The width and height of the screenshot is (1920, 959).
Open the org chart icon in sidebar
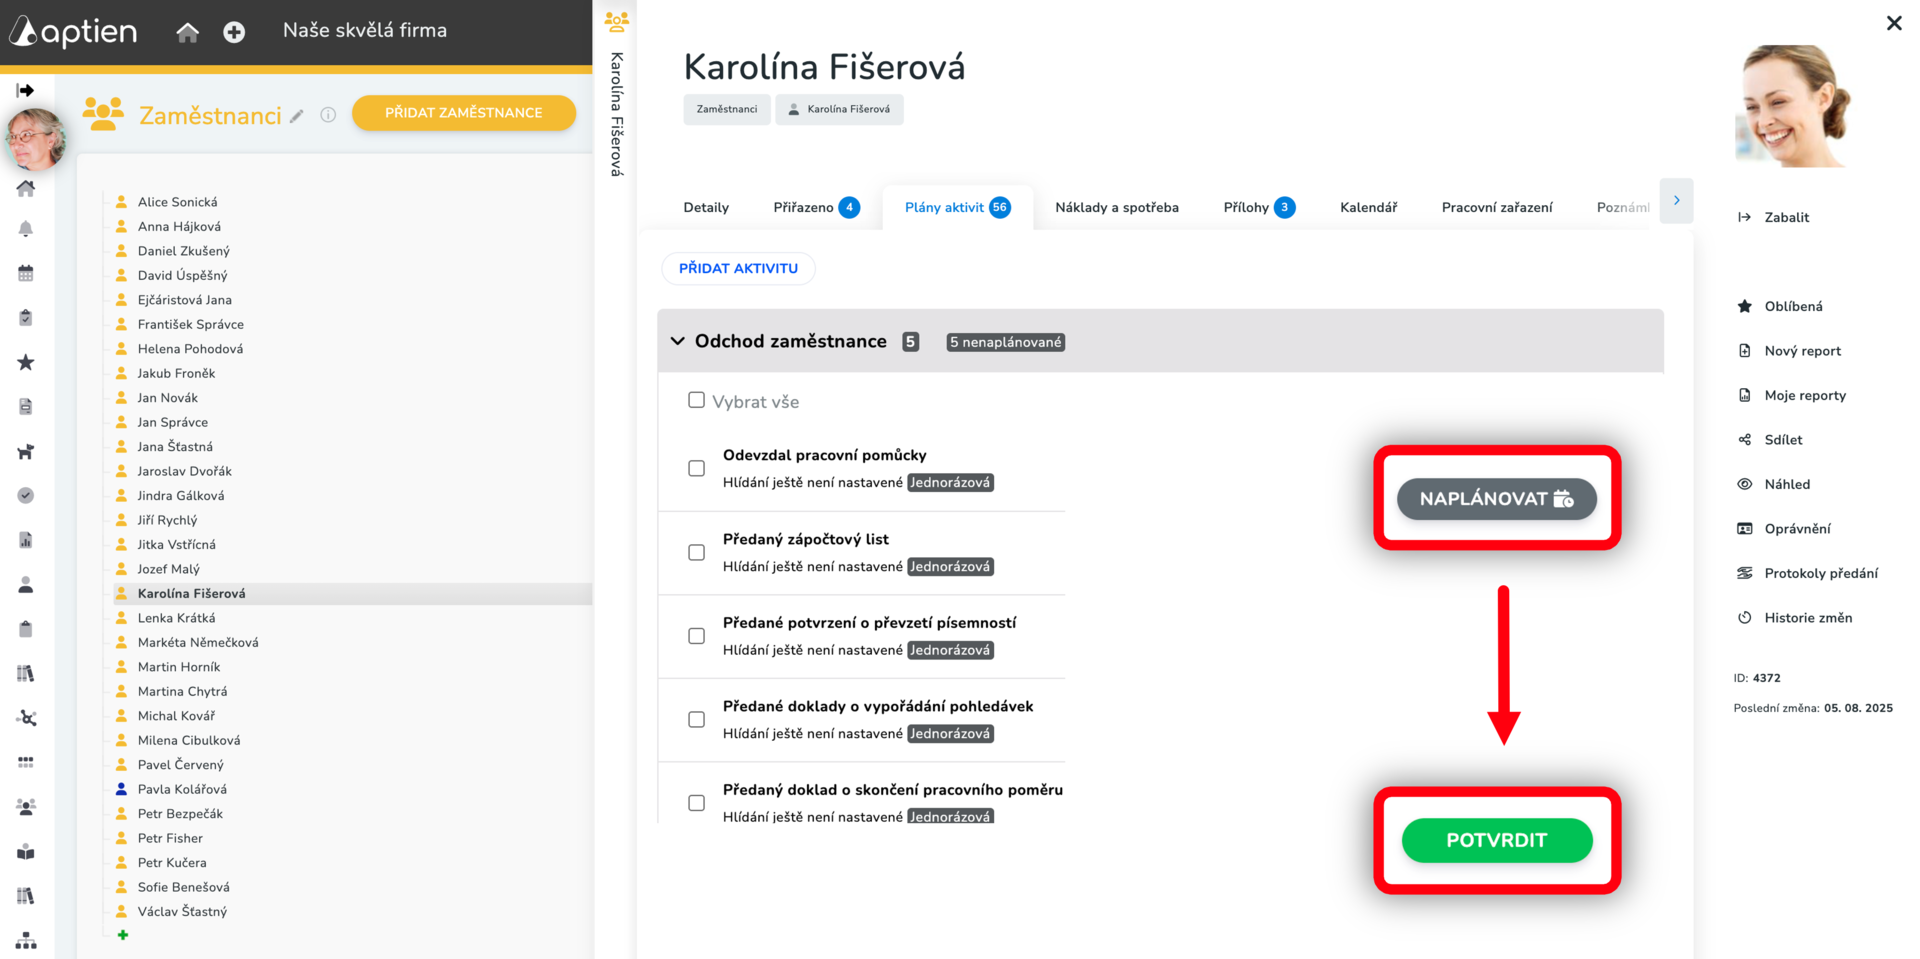[26, 941]
